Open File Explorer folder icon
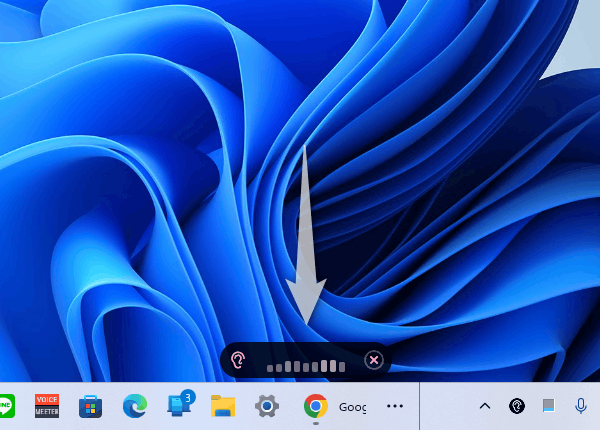Image resolution: width=600 pixels, height=430 pixels. (x=222, y=406)
